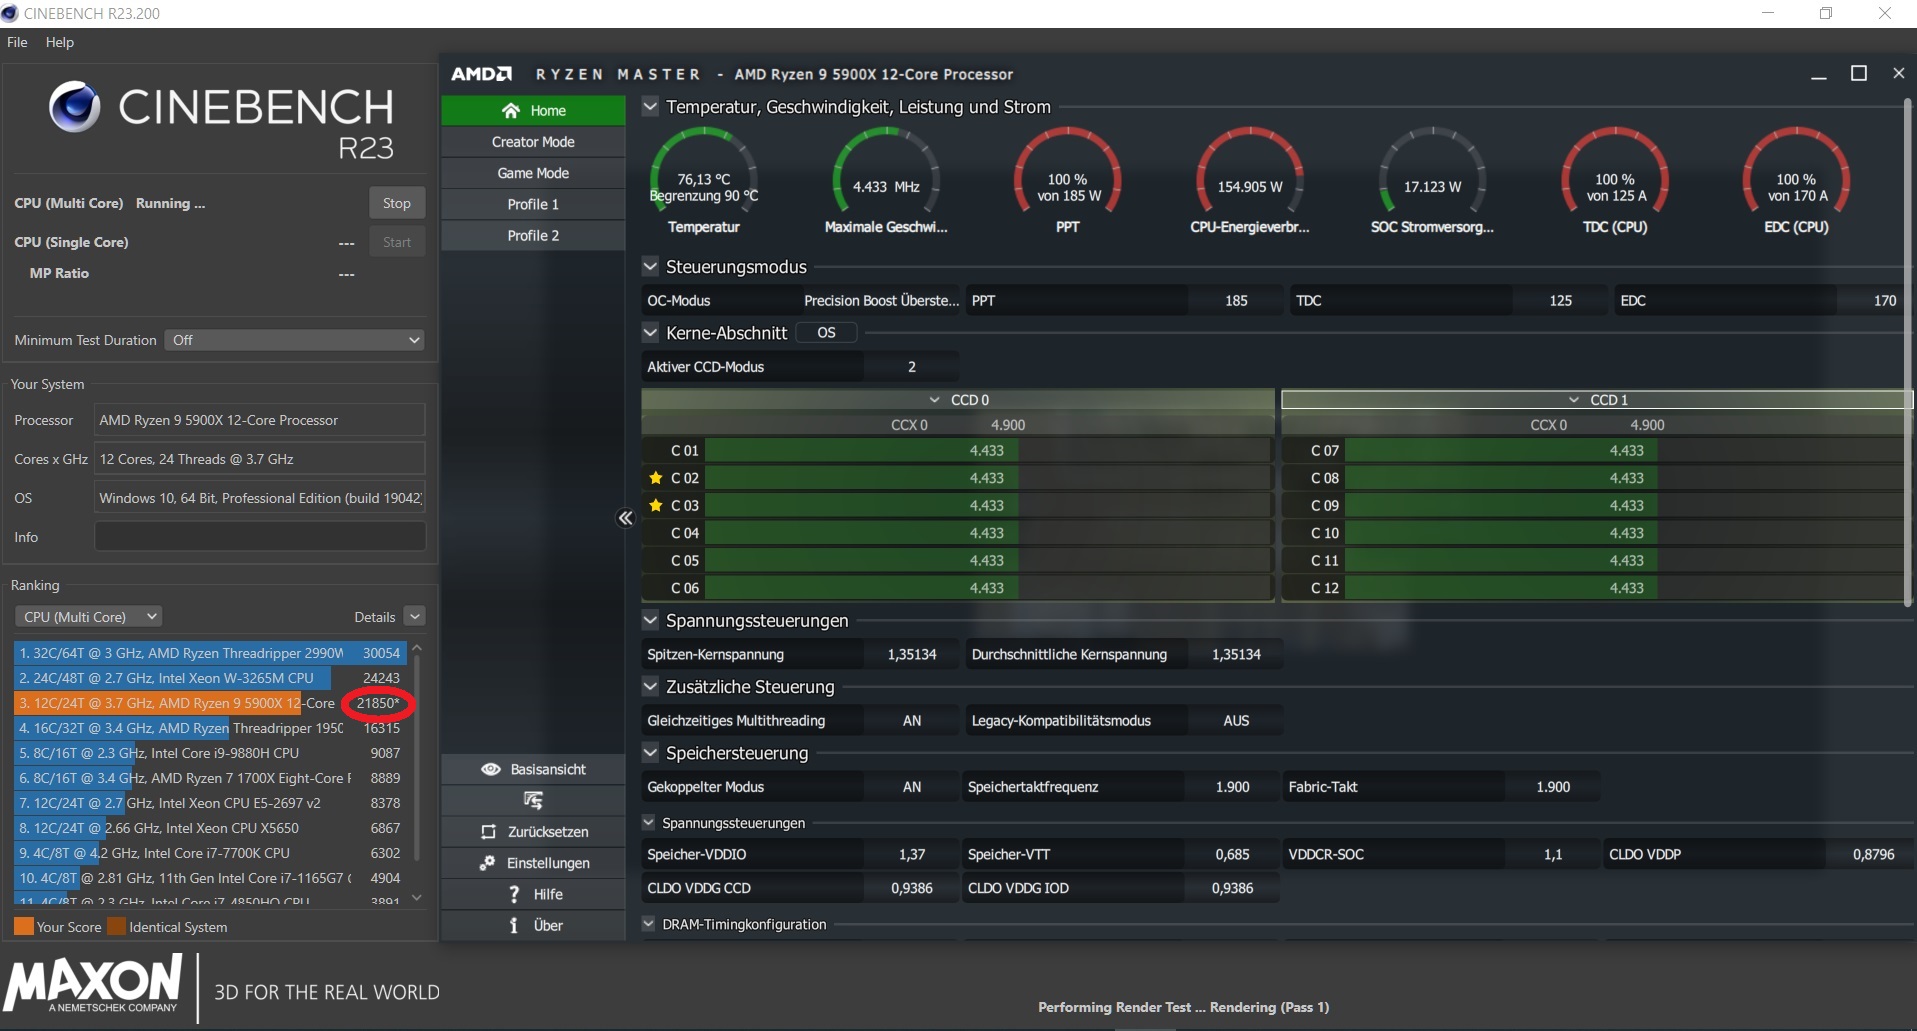This screenshot has width=1917, height=1031.
Task: Click the Processor field showing Ryzen 9 5900X
Action: [x=260, y=420]
